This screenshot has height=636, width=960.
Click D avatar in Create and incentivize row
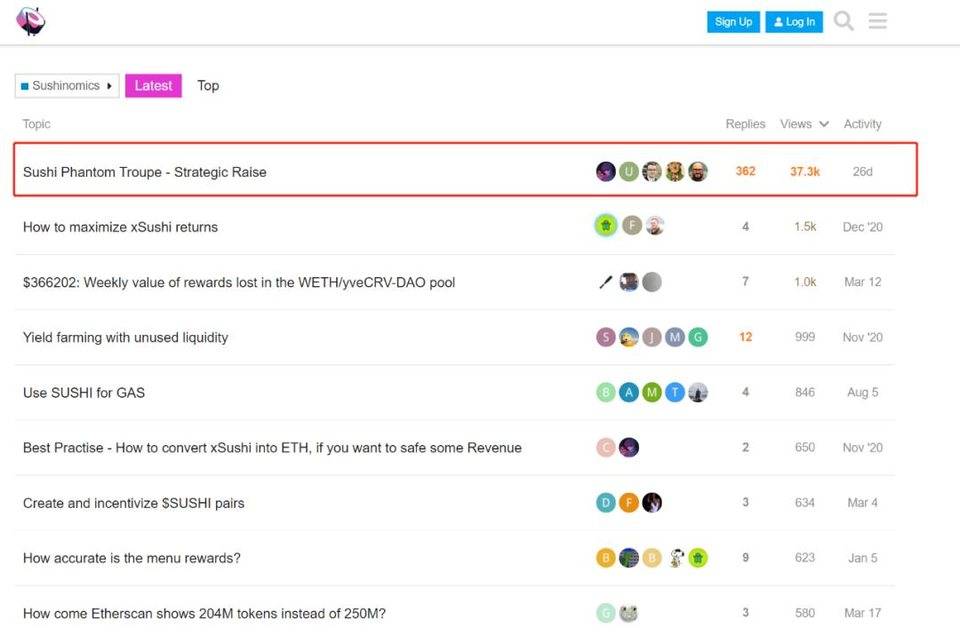coord(606,503)
